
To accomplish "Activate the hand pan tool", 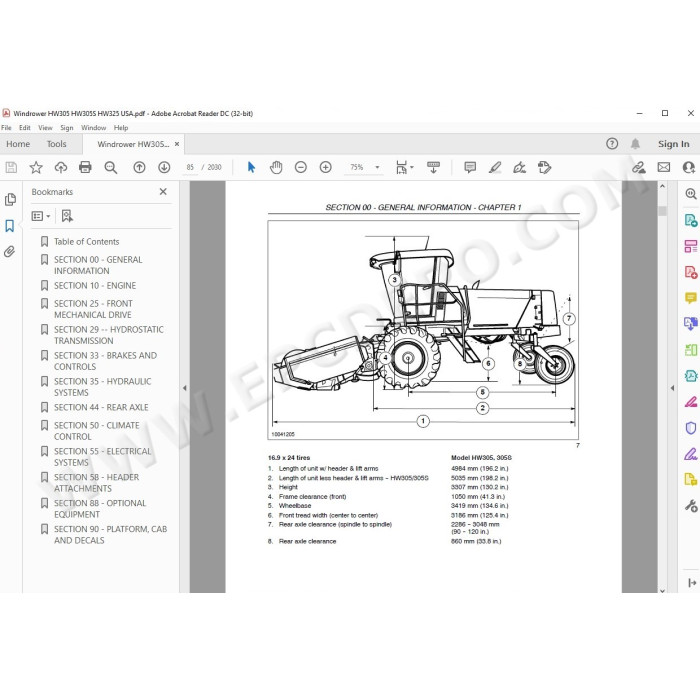I will click(x=276, y=167).
